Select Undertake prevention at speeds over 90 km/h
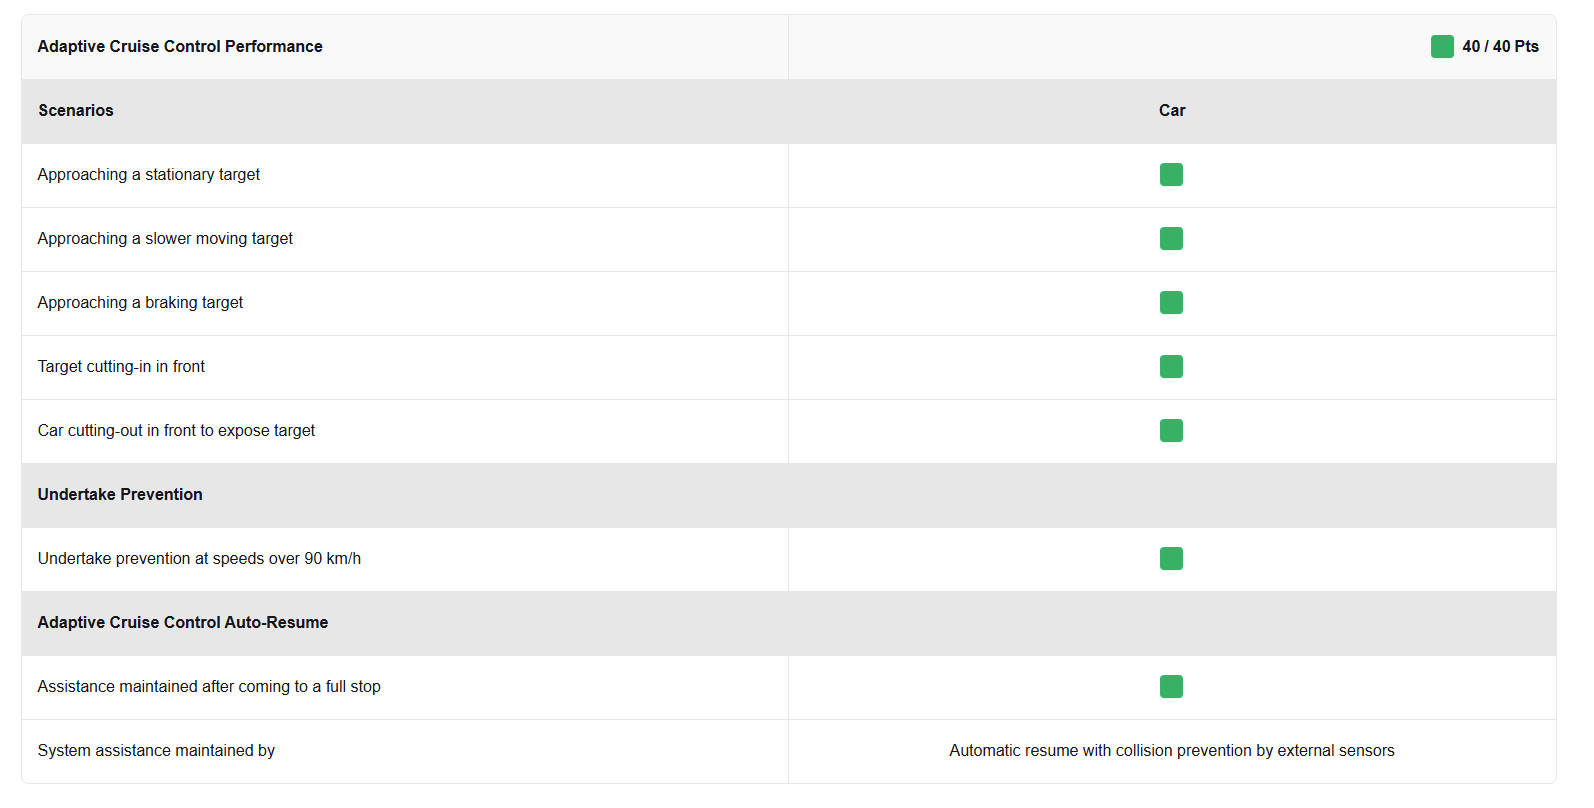The image size is (1594, 808). (199, 558)
